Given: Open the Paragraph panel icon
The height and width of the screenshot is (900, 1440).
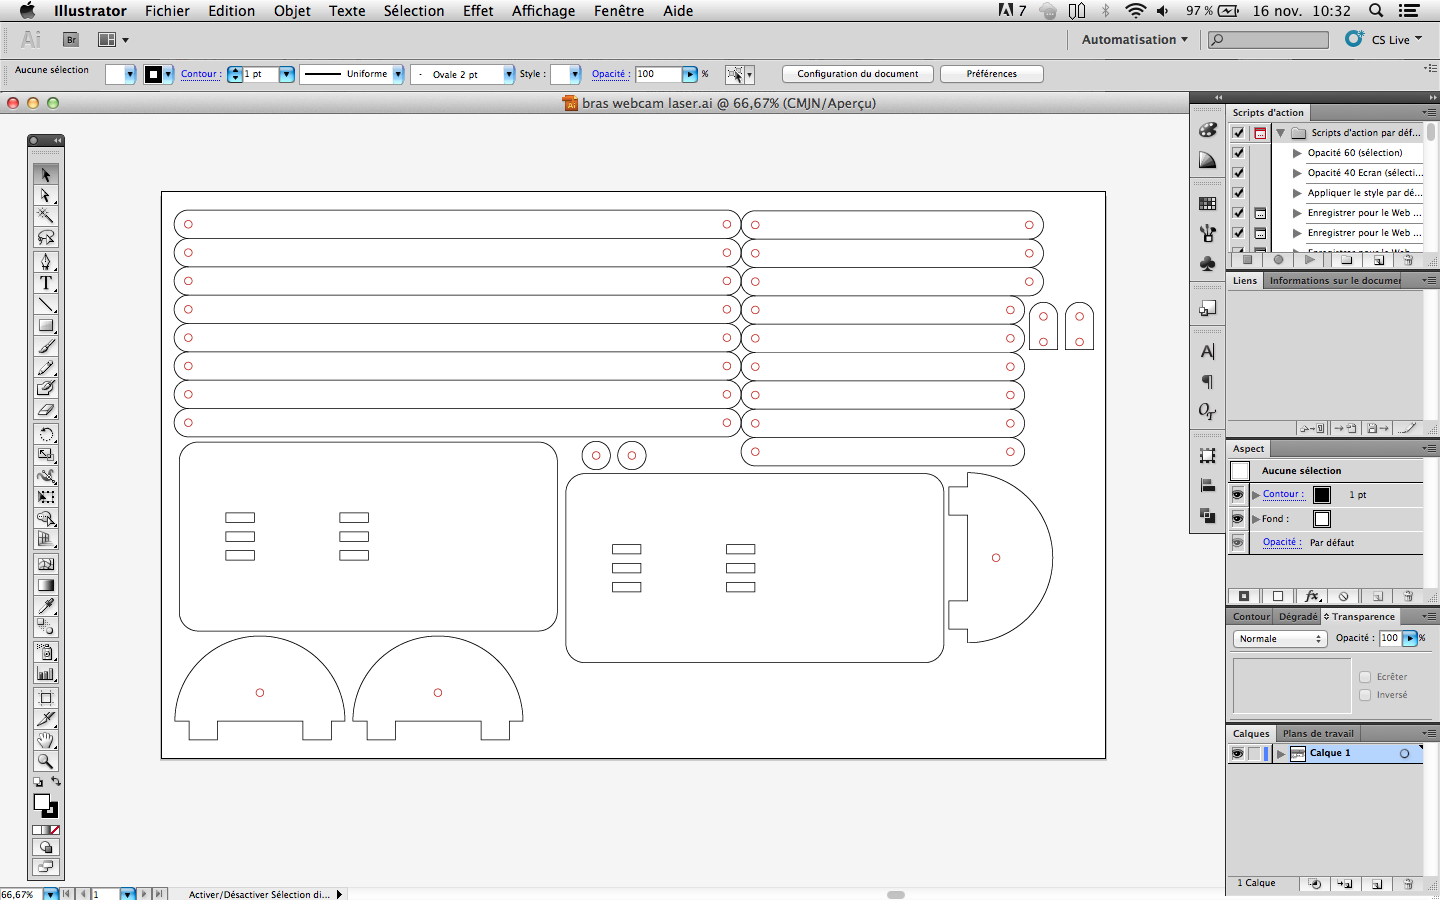Looking at the screenshot, I should click(1208, 381).
